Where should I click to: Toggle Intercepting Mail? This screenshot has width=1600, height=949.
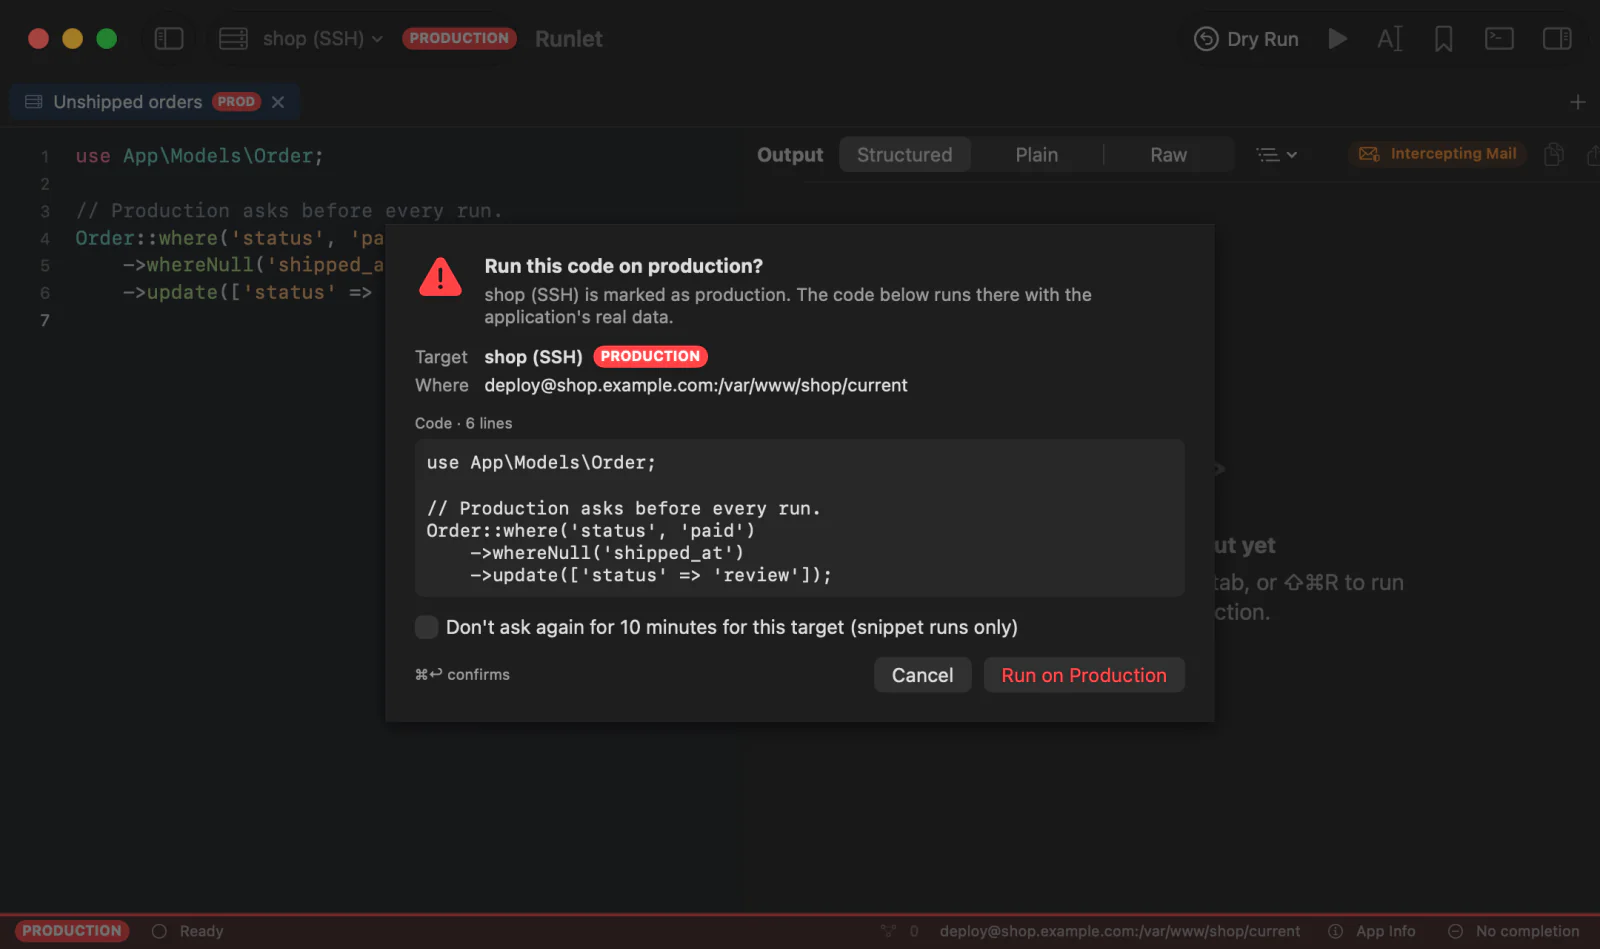pos(1438,154)
